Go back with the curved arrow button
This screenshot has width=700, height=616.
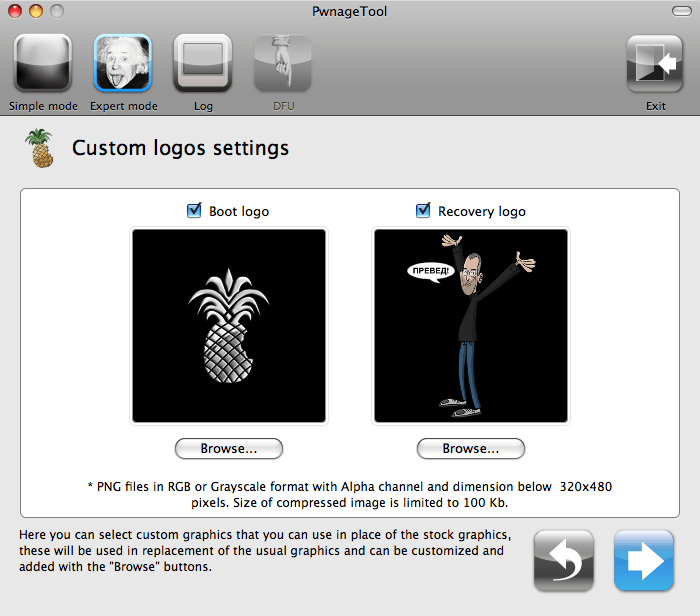click(564, 561)
